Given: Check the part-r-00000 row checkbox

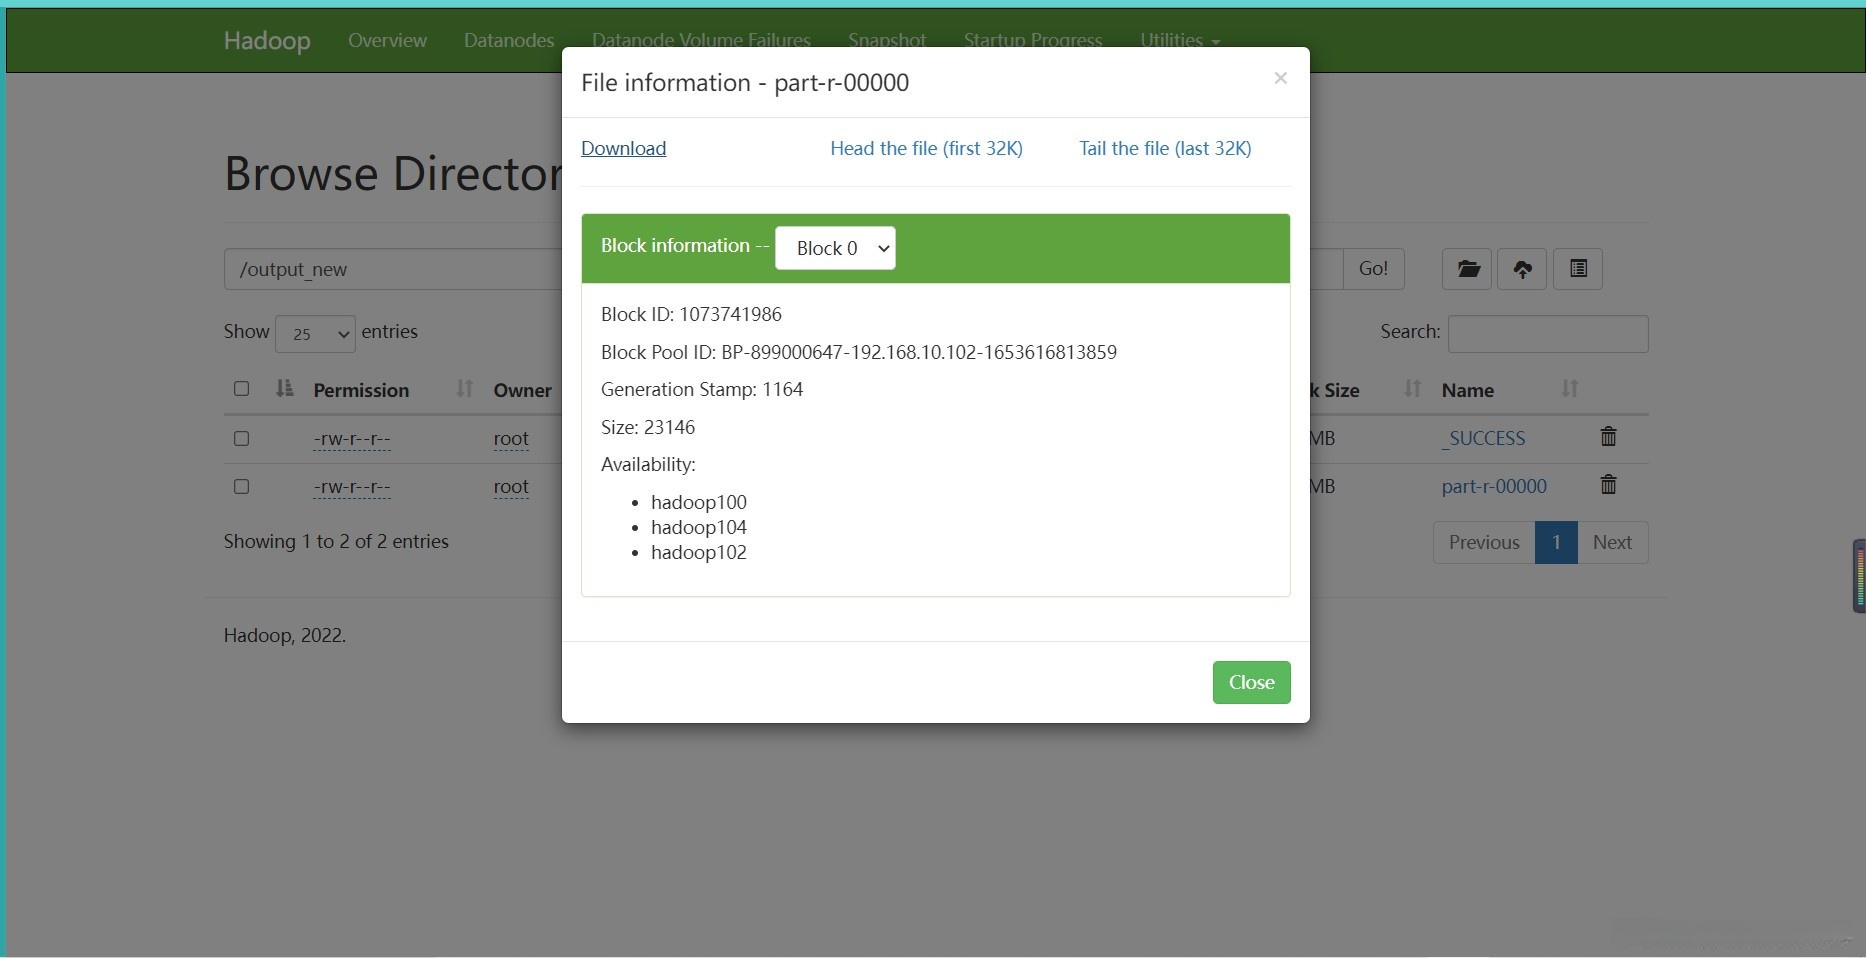Looking at the screenshot, I should [x=241, y=487].
